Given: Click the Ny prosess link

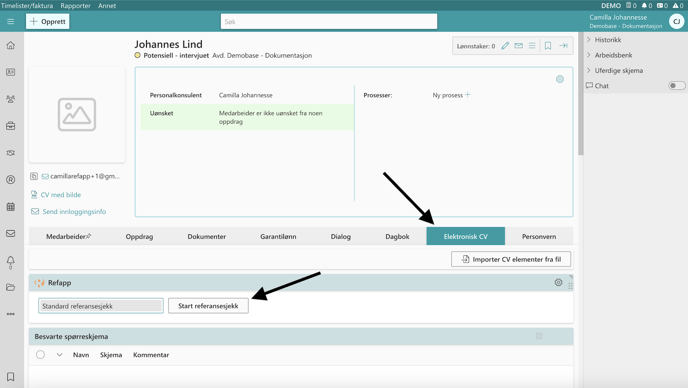Looking at the screenshot, I should click(448, 95).
